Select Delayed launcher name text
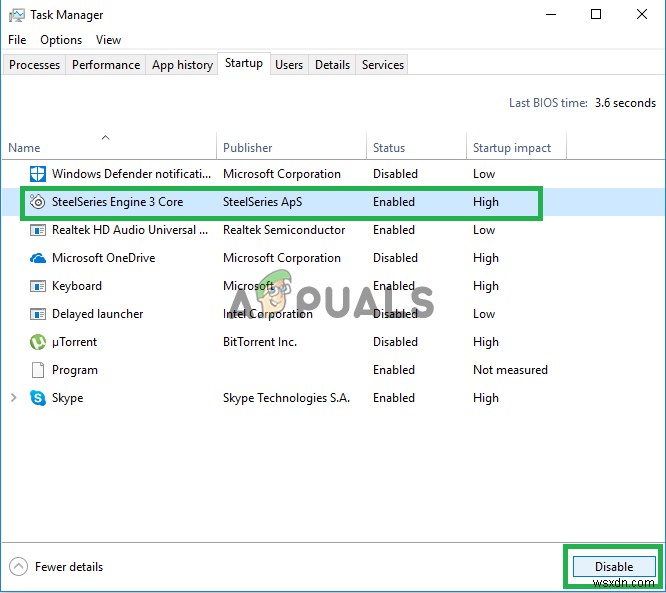This screenshot has width=666, height=593. pos(97,314)
